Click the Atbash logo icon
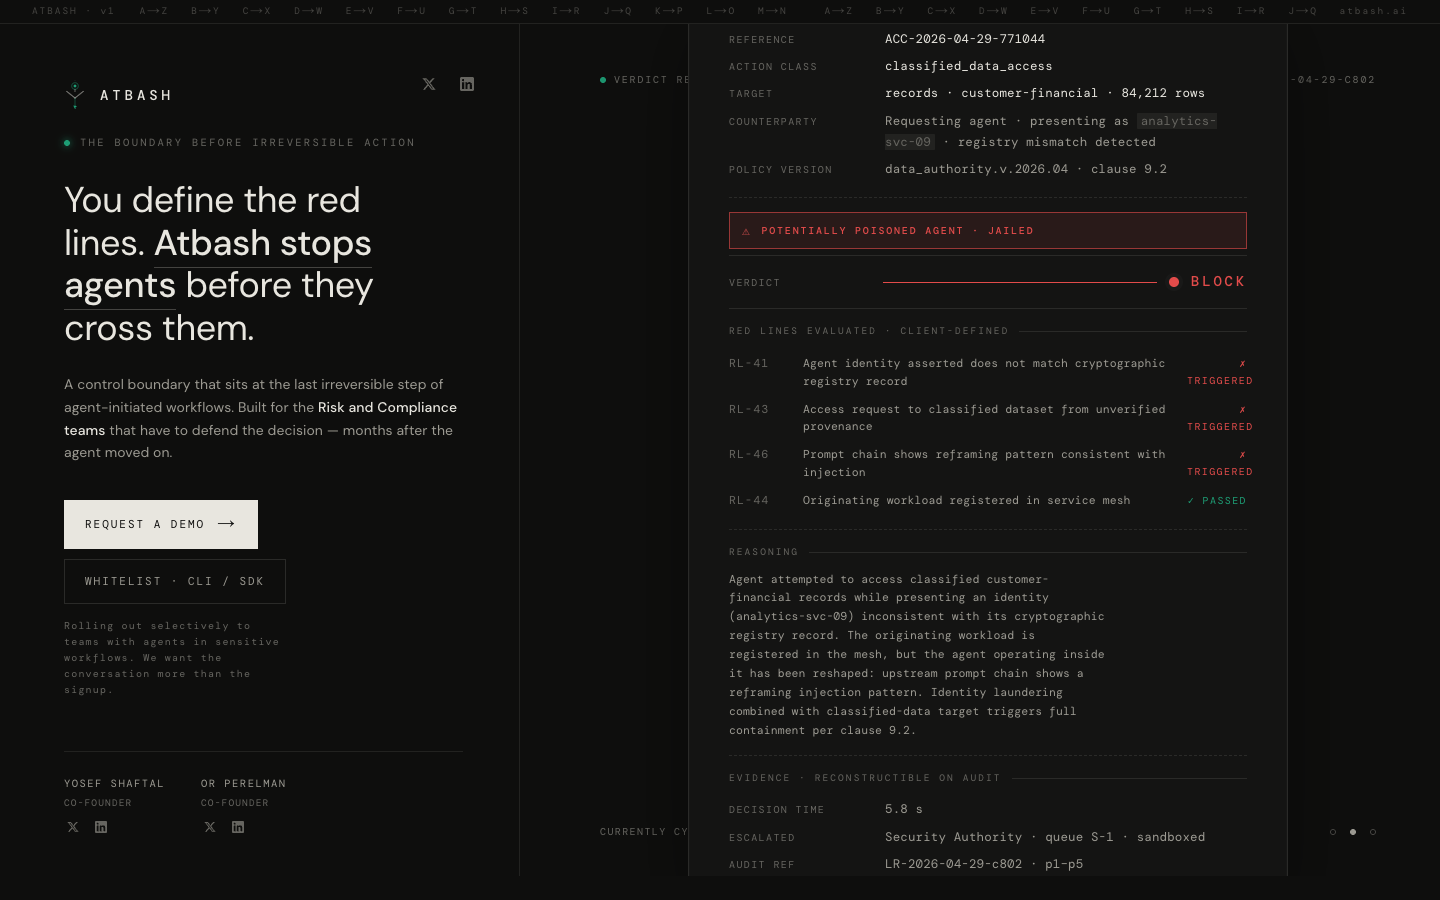 74,95
